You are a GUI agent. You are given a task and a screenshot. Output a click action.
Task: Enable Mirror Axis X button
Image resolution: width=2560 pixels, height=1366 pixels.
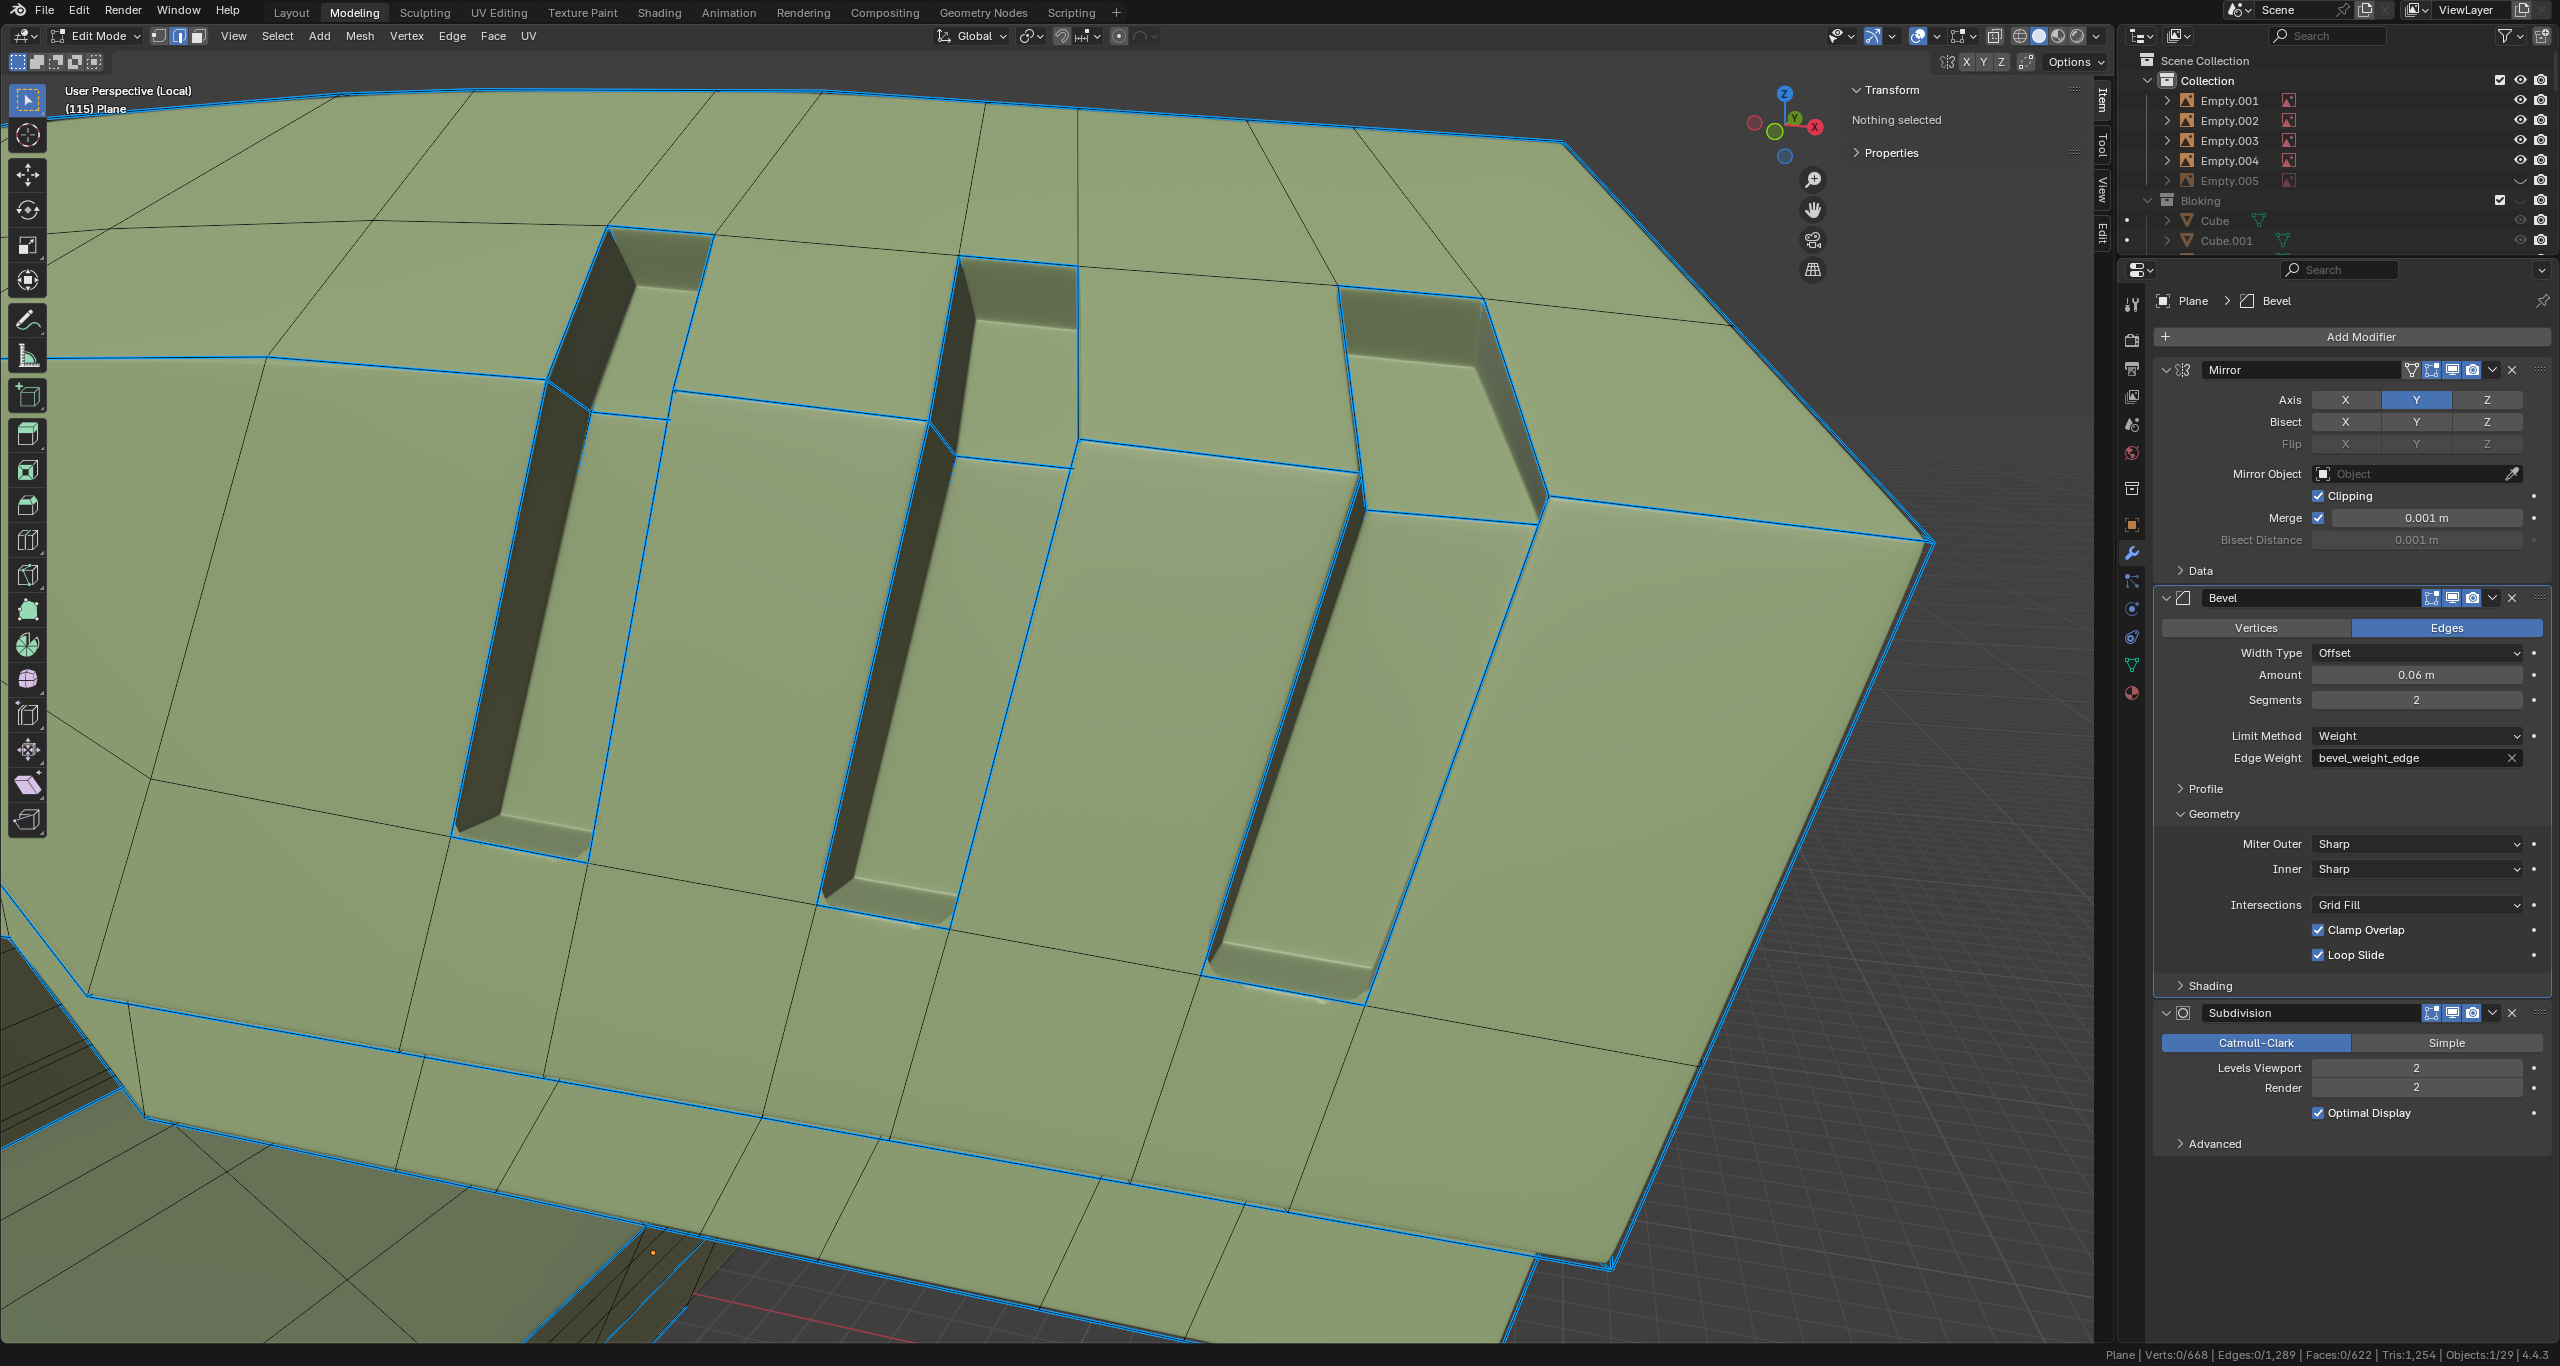pos(2345,400)
